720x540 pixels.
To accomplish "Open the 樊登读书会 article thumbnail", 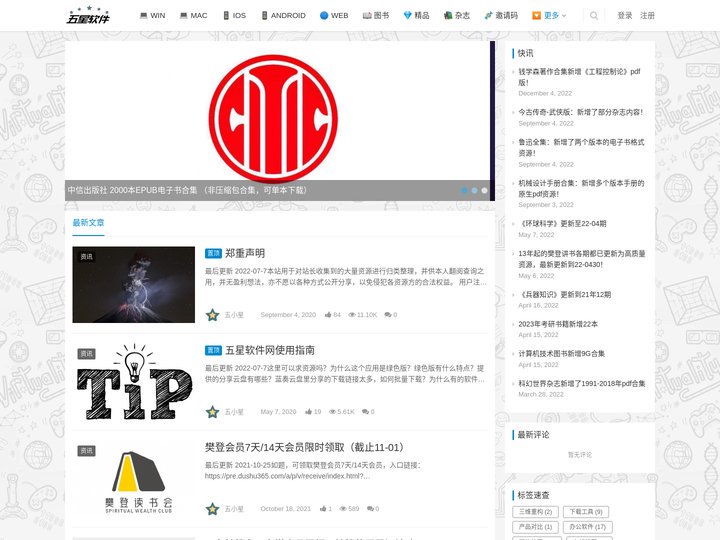I will click(134, 479).
